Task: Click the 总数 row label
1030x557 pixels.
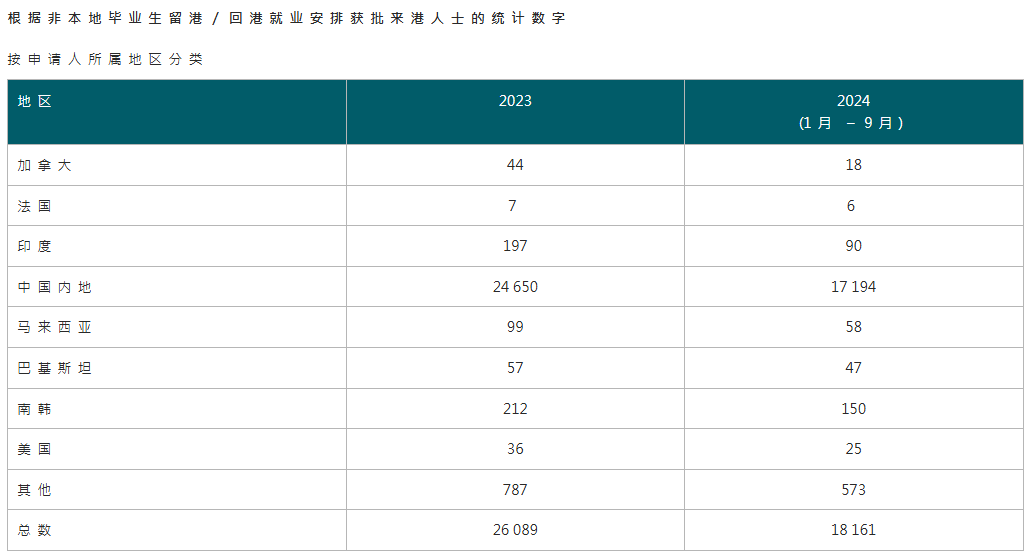Action: pos(35,530)
